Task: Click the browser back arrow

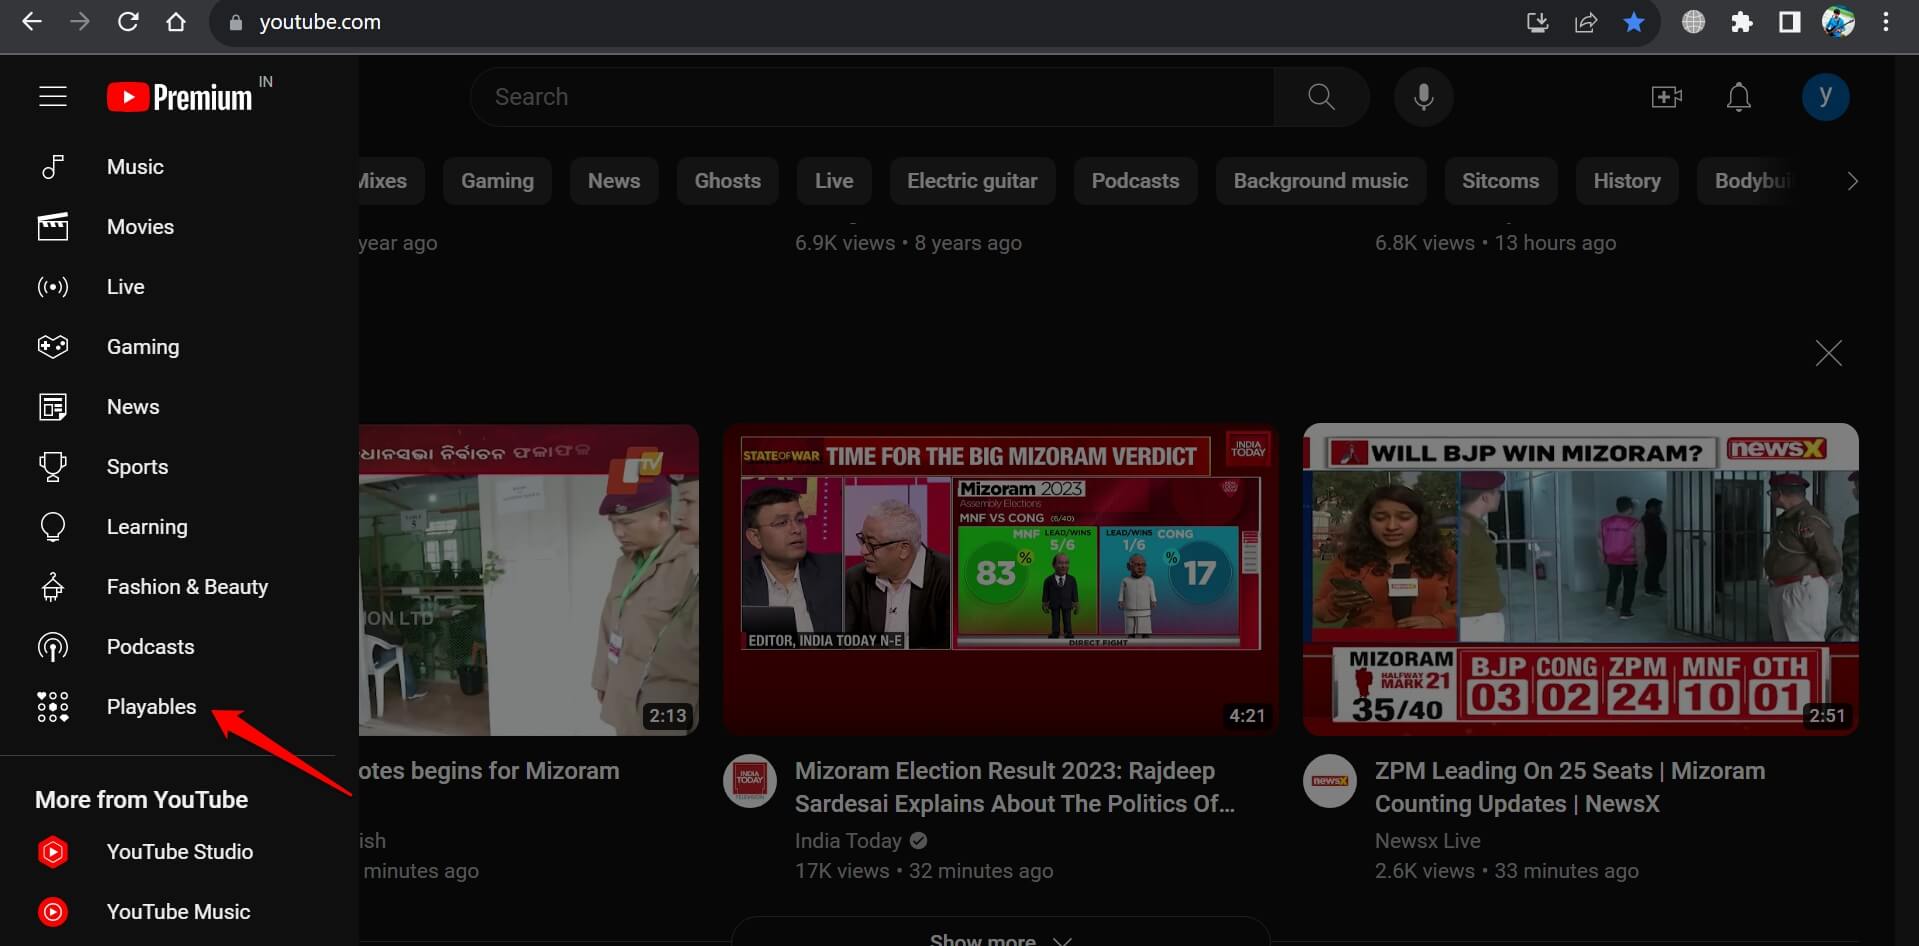Action: click(x=32, y=22)
